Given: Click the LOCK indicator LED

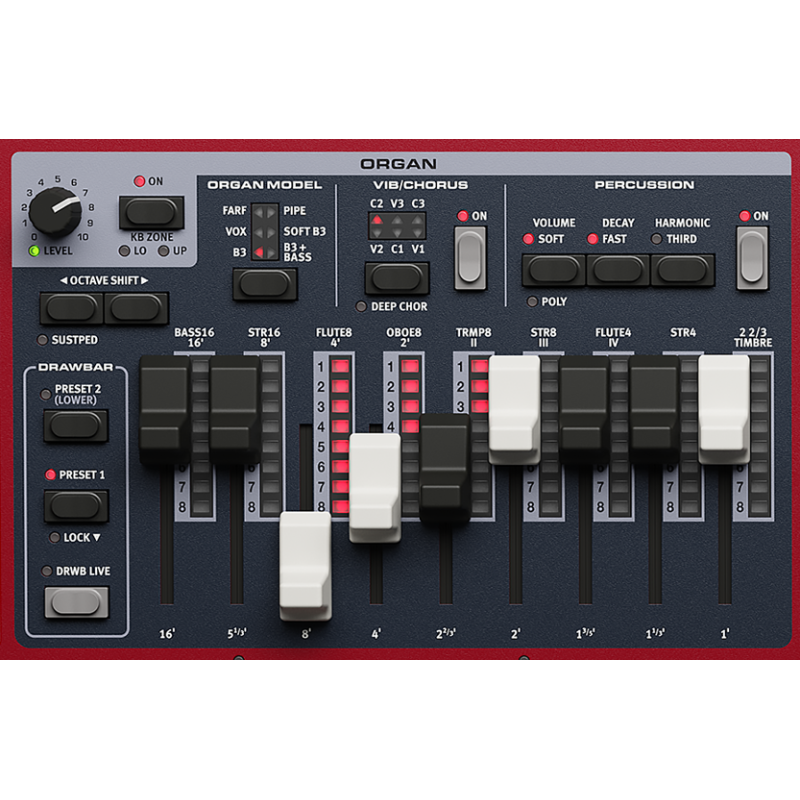Looking at the screenshot, I should [x=54, y=537].
